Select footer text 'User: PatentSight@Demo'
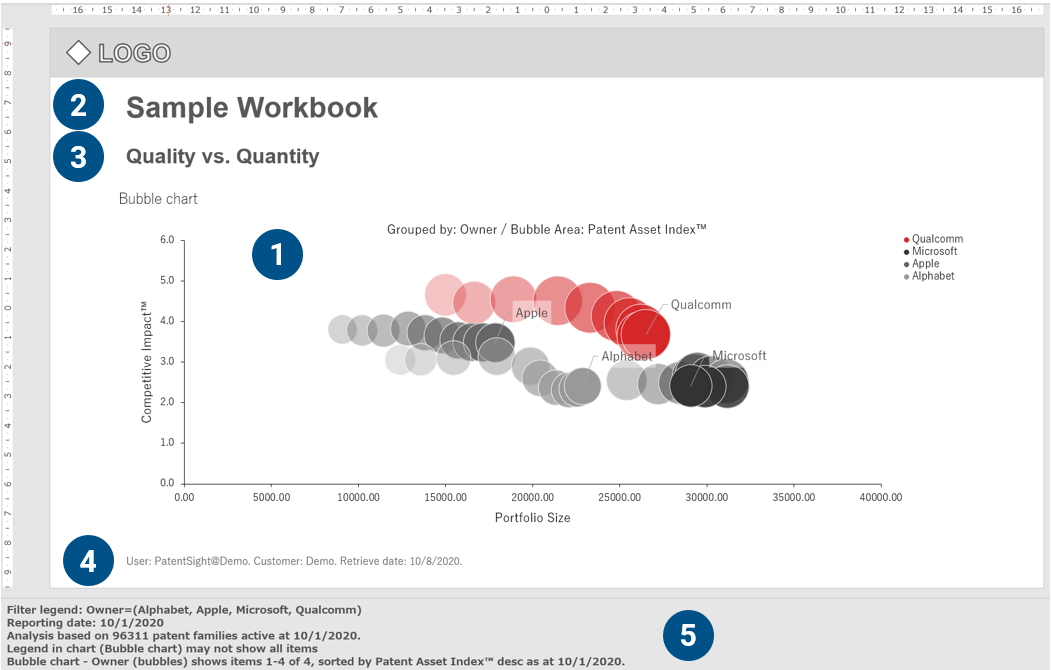Screen dimensions: 1051x670 pos(294,561)
